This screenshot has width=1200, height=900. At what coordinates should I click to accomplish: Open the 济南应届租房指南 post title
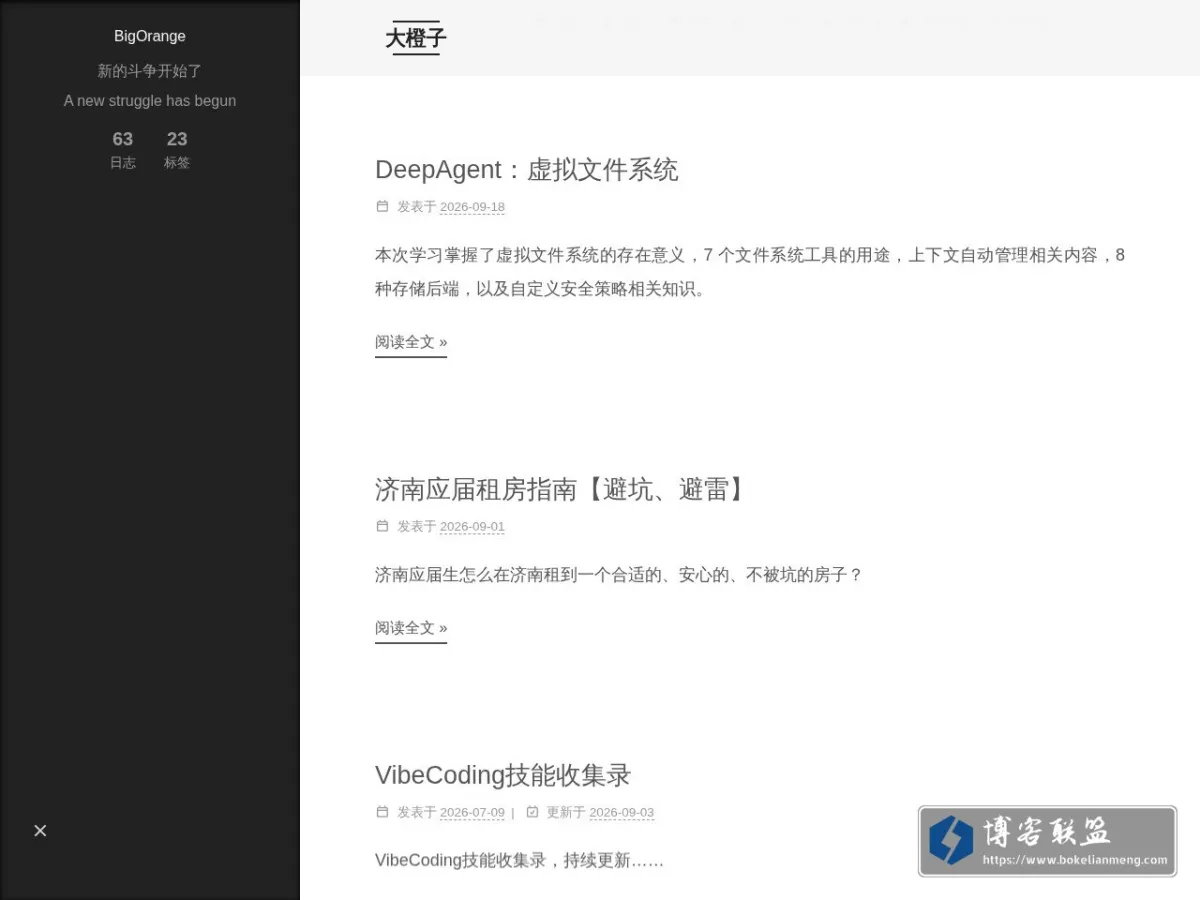[560, 489]
